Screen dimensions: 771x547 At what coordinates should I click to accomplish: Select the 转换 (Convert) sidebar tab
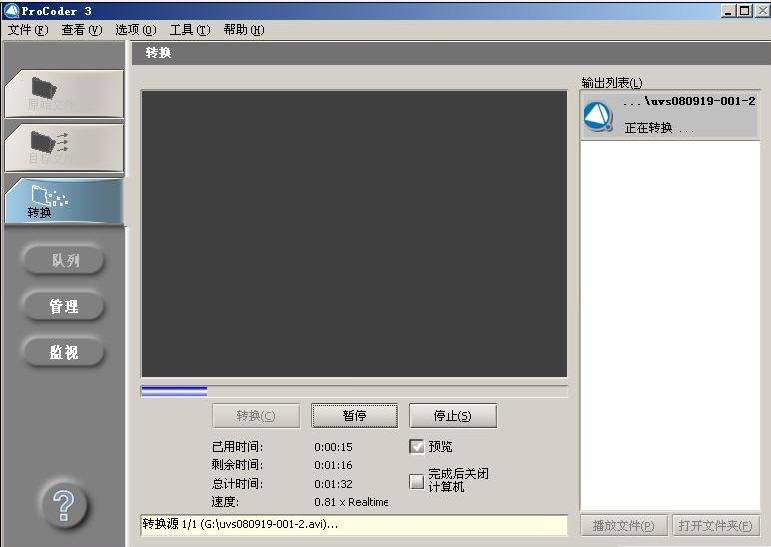[64, 201]
